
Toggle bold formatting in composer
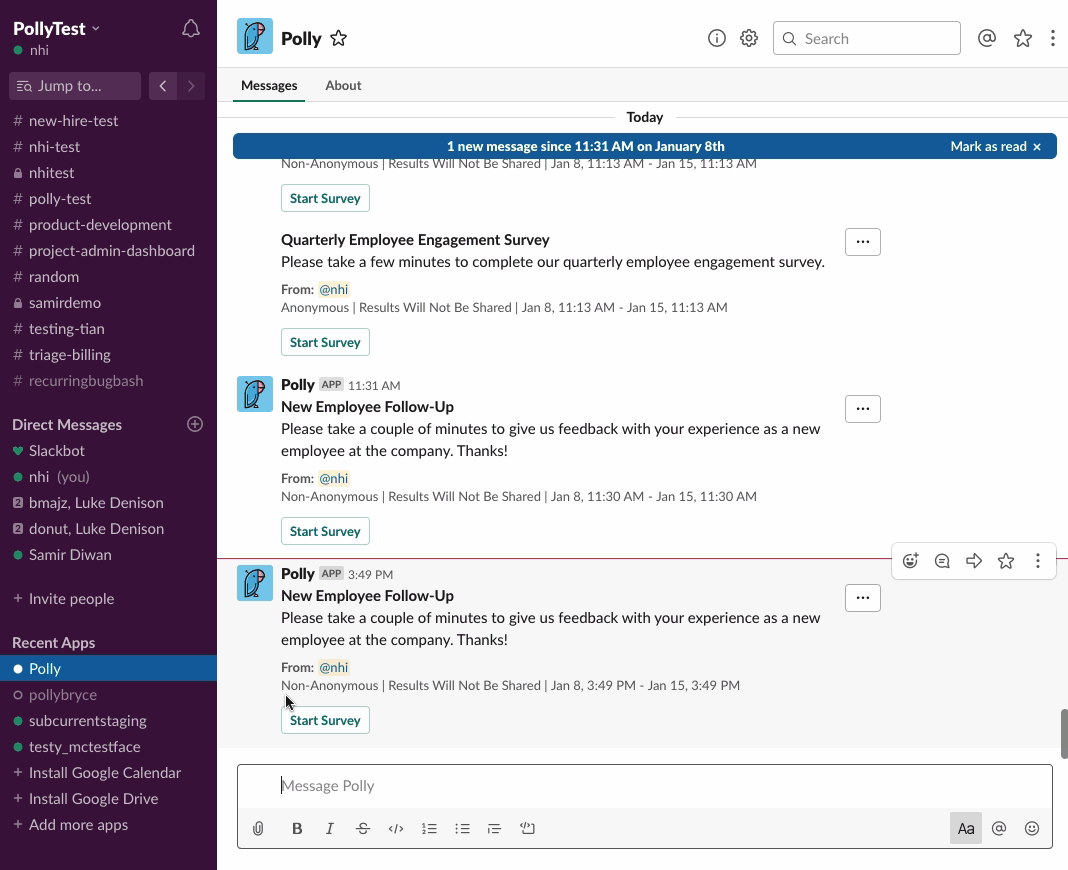pyautogui.click(x=297, y=828)
